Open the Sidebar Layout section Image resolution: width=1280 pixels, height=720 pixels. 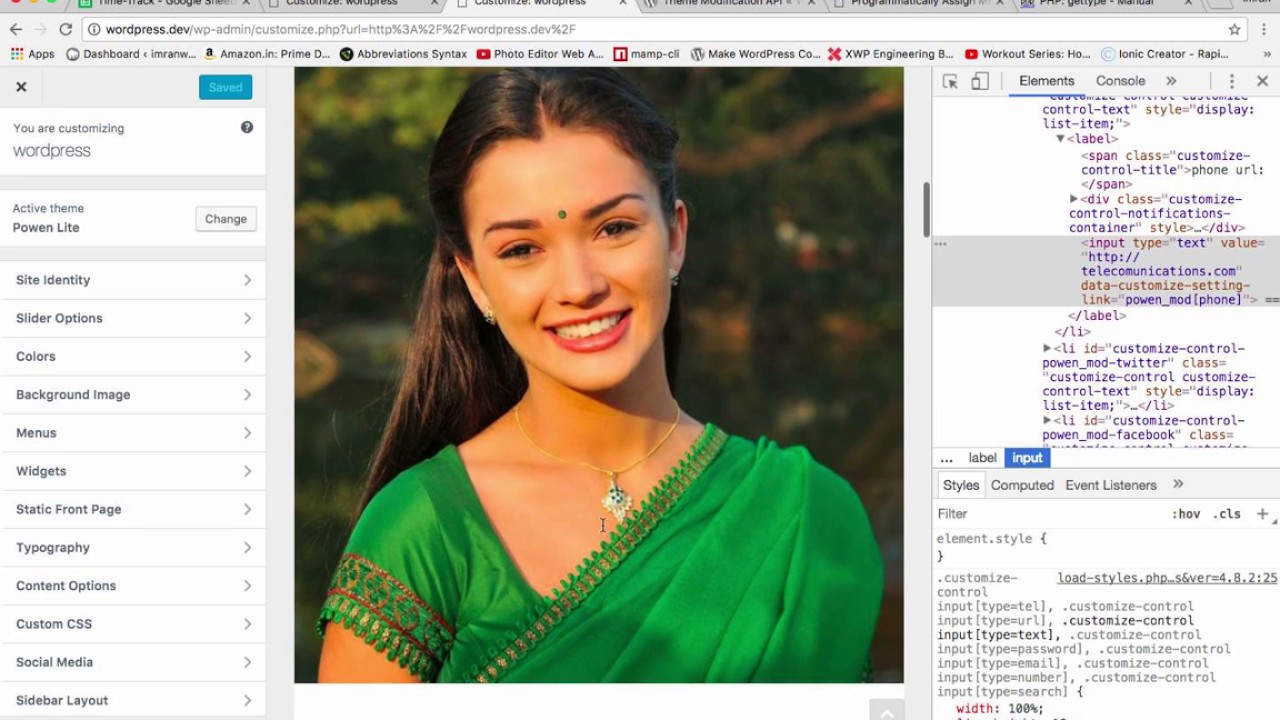pos(133,700)
